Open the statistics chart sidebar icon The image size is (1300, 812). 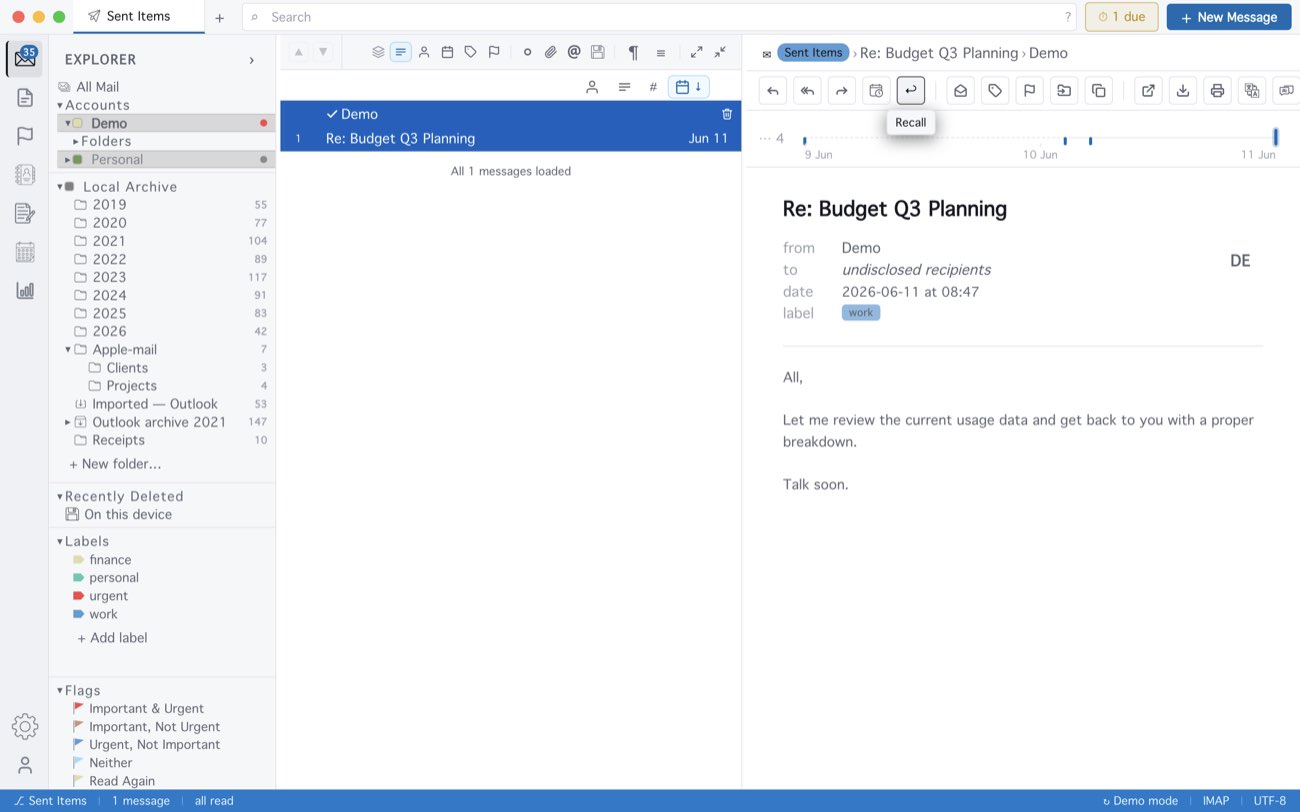click(x=25, y=291)
